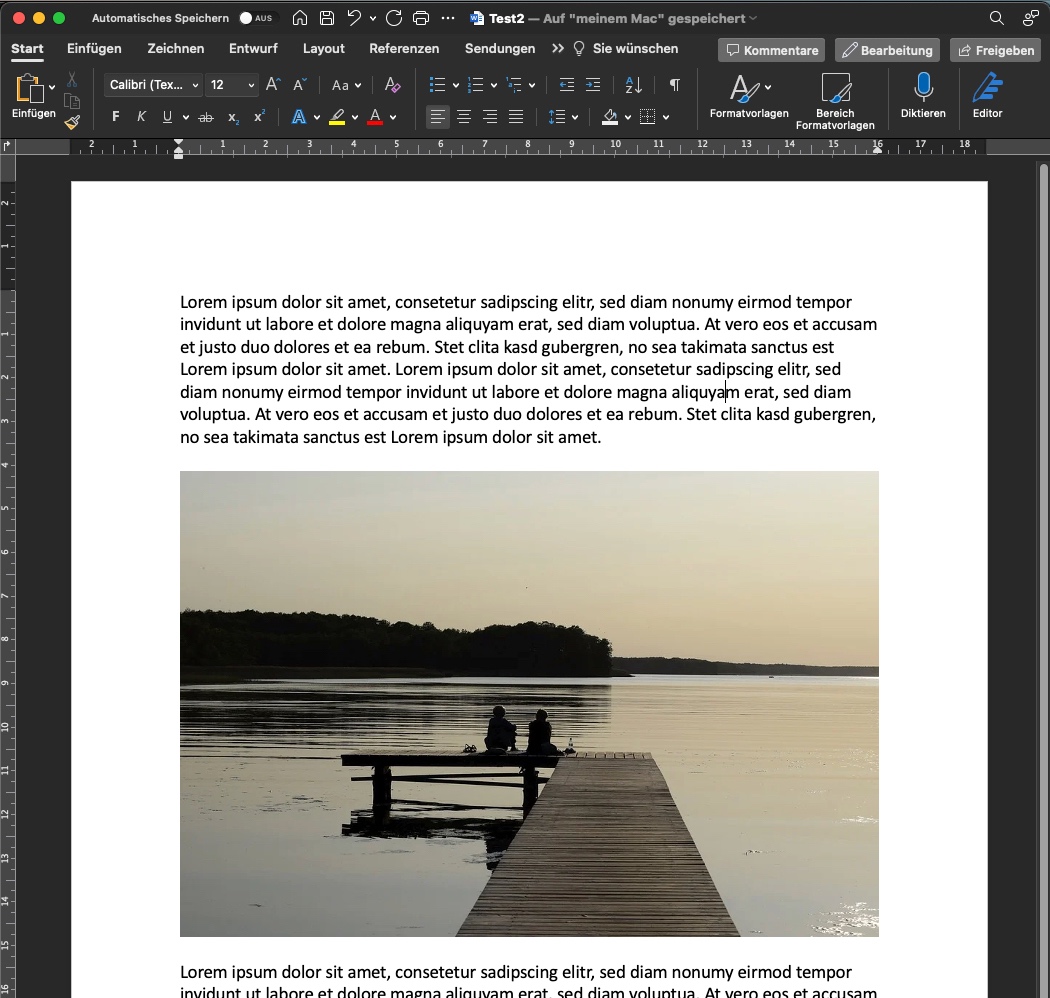Open the font size dropdown showing 12
The height and width of the screenshot is (998, 1050).
coord(232,84)
